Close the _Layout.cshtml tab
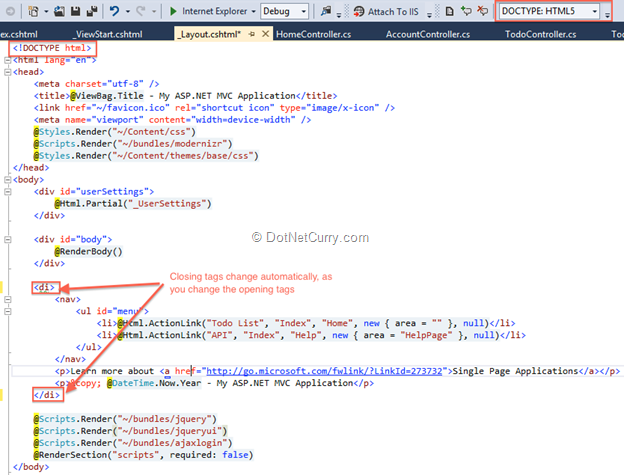Image resolution: width=624 pixels, height=475 pixels. pyautogui.click(x=265, y=34)
